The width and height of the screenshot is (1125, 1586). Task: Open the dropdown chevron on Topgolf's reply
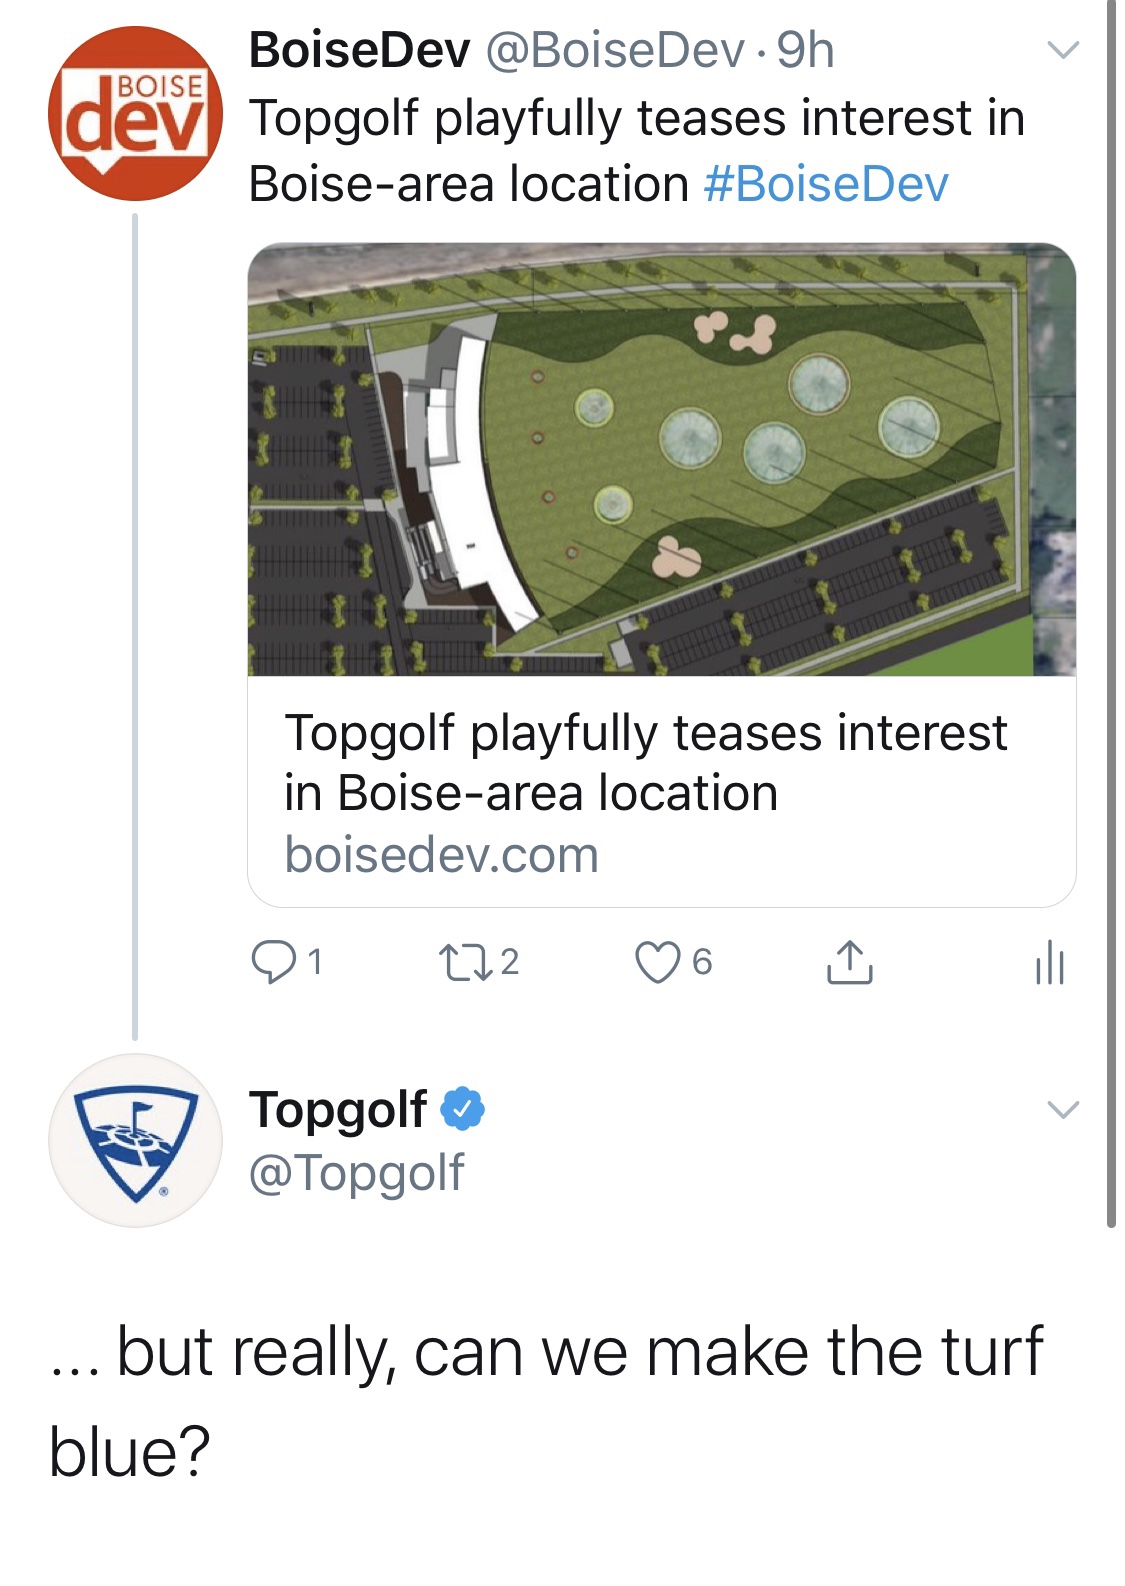(1064, 1108)
